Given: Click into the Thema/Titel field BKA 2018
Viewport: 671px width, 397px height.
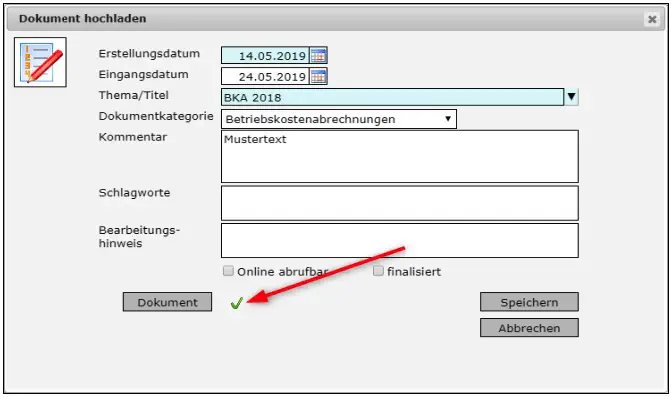Looking at the screenshot, I should [393, 97].
